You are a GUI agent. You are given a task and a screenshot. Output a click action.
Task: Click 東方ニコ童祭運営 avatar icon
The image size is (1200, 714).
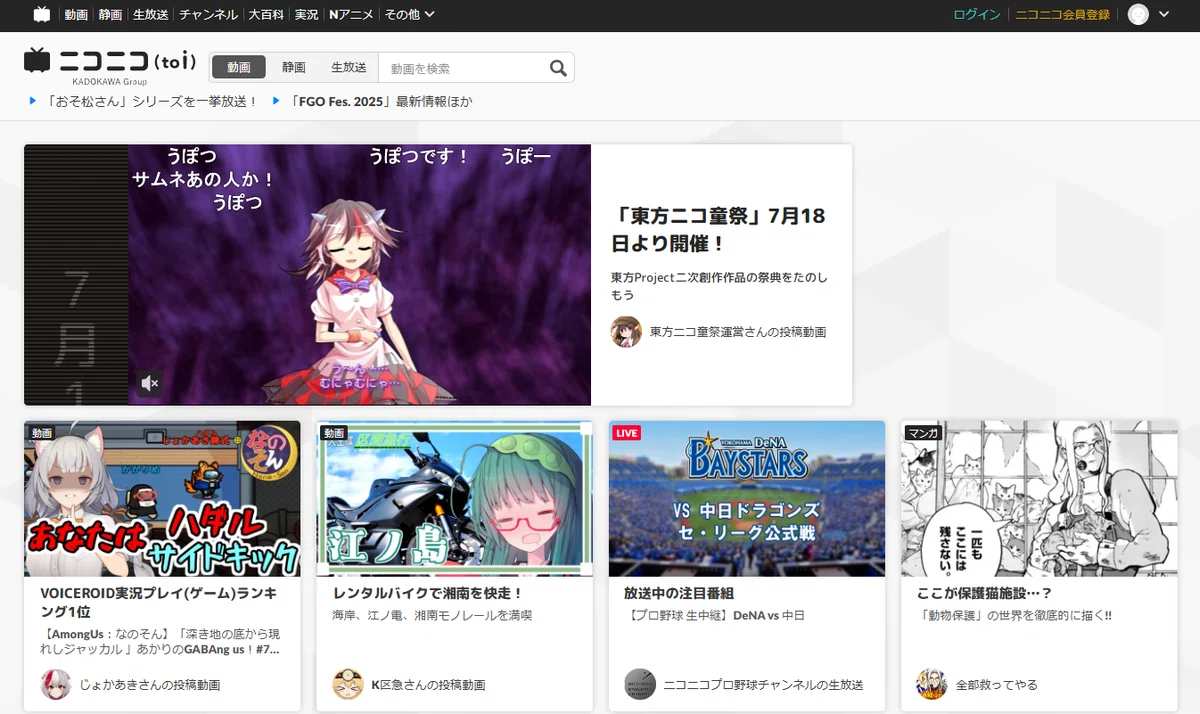click(x=626, y=331)
